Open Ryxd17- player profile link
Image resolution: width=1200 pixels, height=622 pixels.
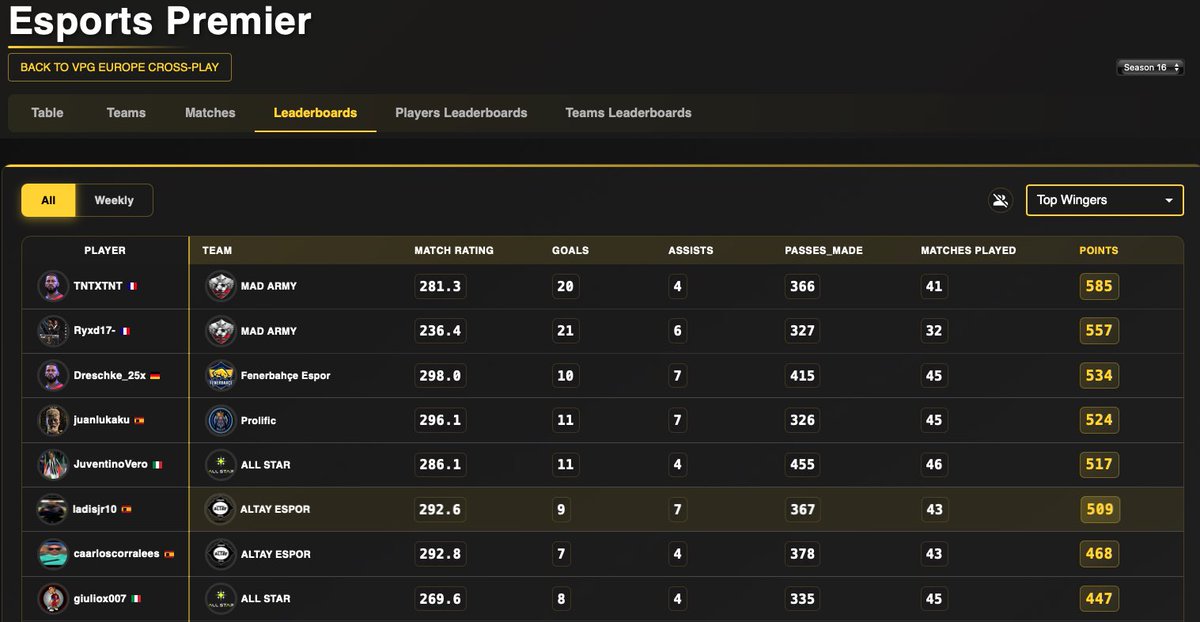tap(95, 331)
